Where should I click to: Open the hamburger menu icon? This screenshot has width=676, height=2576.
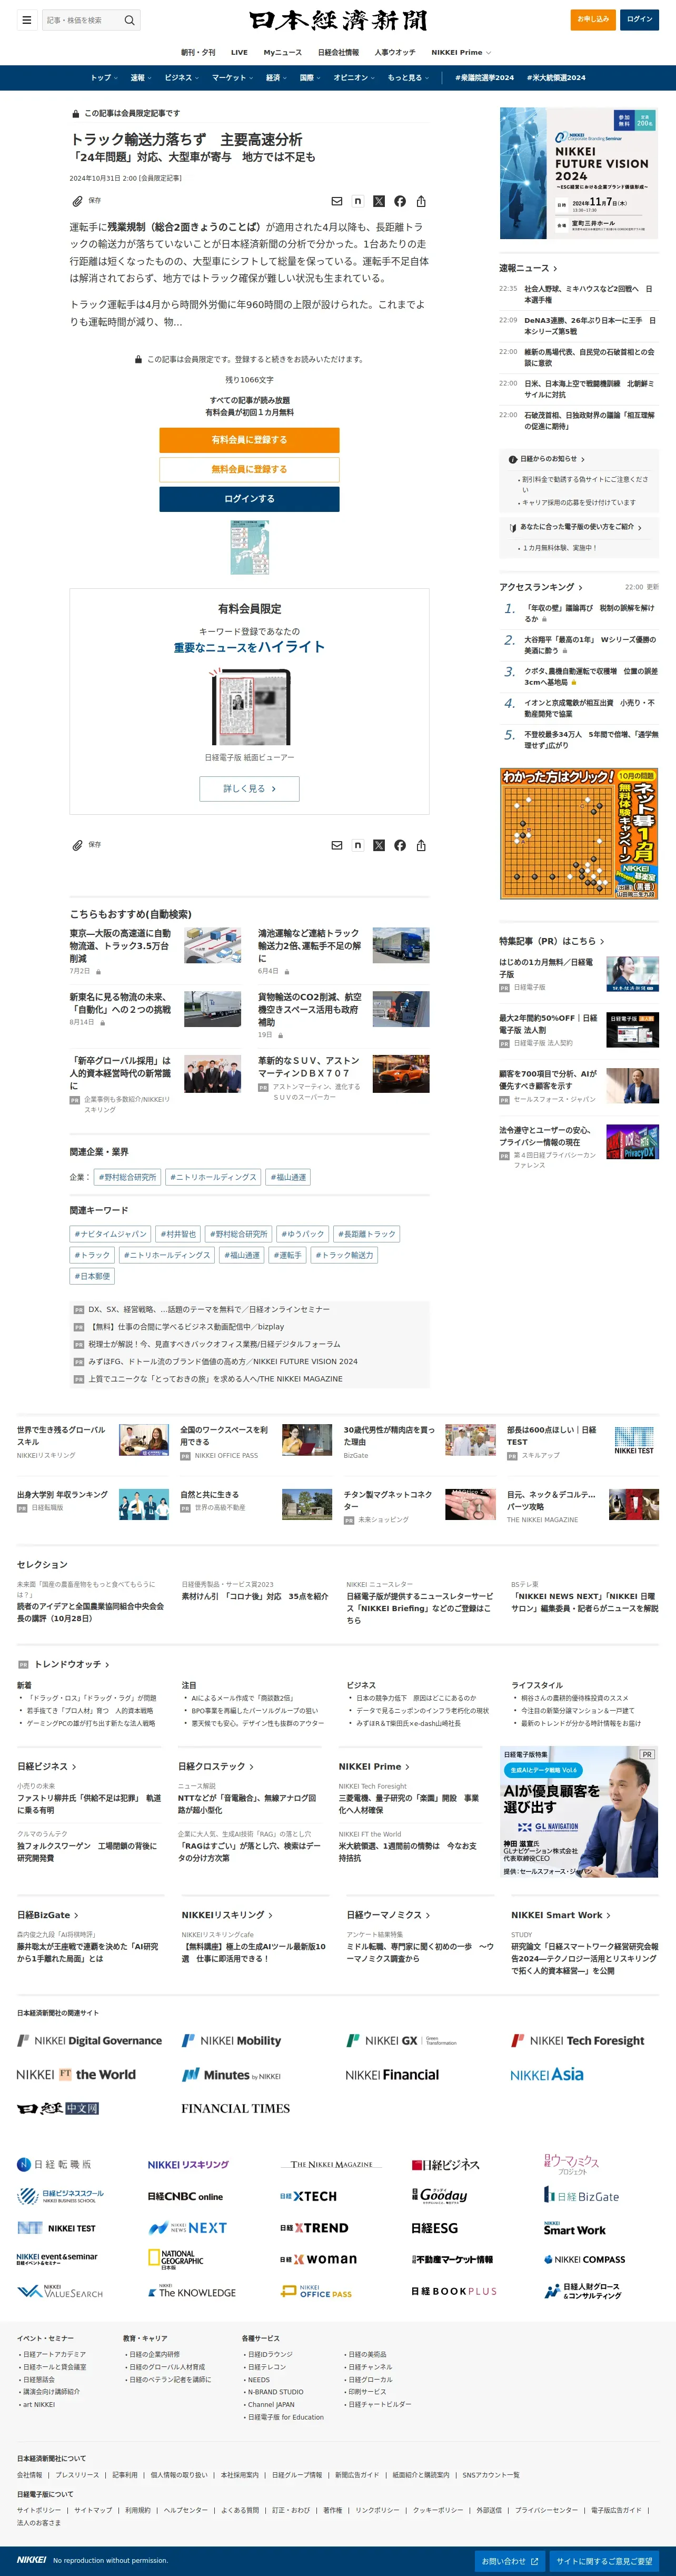click(x=27, y=20)
